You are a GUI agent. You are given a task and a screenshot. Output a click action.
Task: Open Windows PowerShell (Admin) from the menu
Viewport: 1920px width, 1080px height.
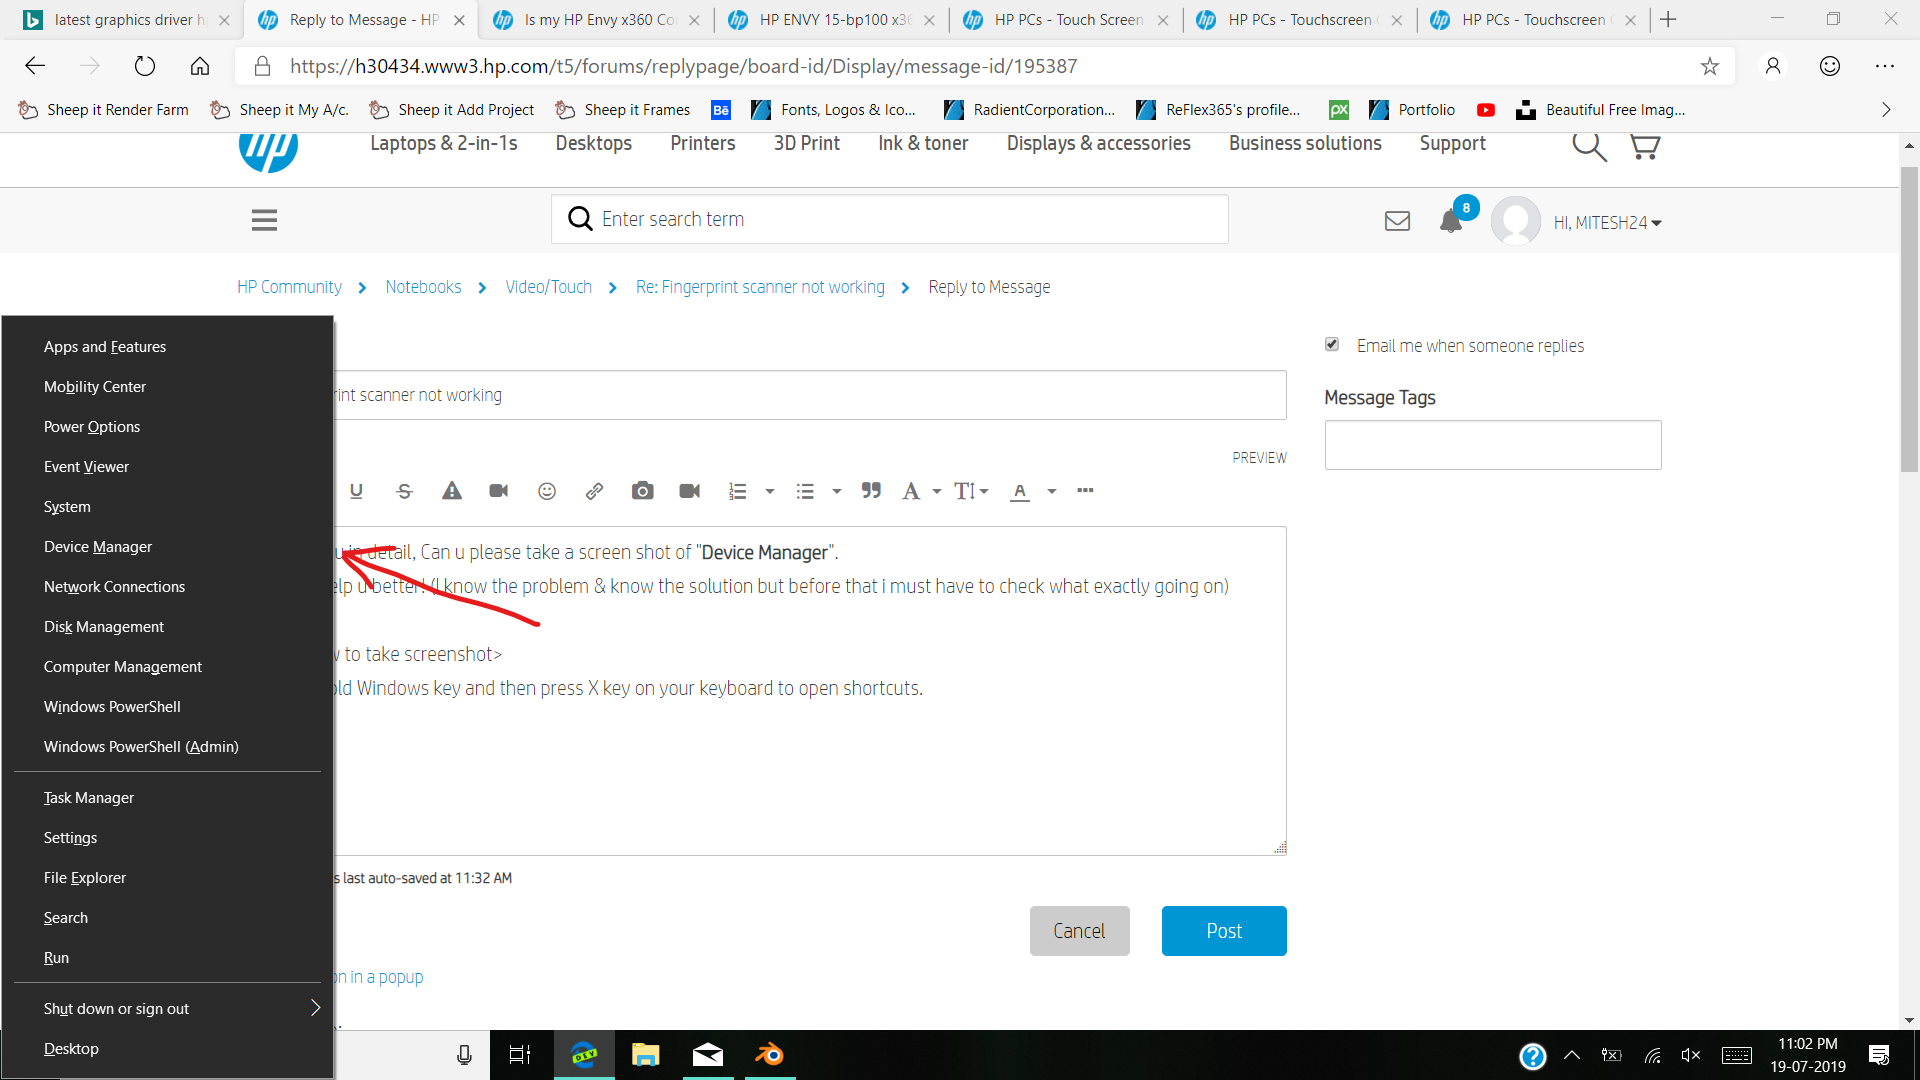140,746
